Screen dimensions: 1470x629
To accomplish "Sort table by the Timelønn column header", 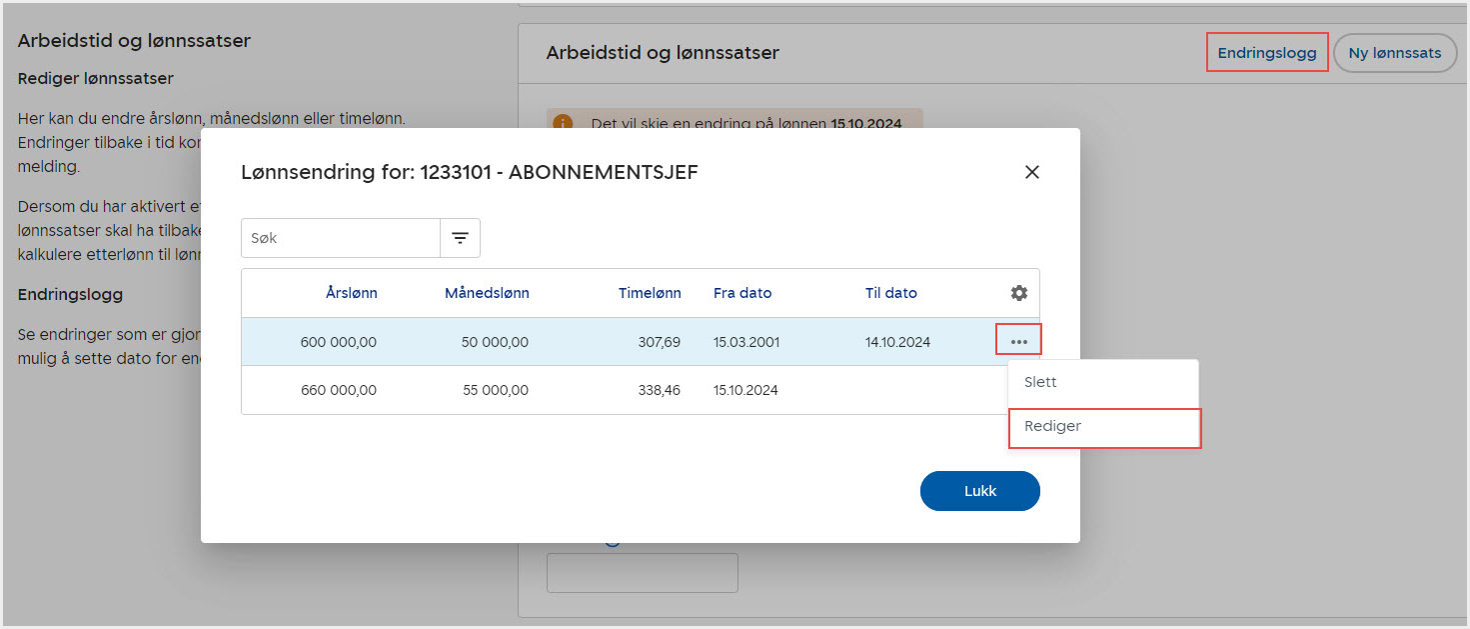I will point(649,293).
